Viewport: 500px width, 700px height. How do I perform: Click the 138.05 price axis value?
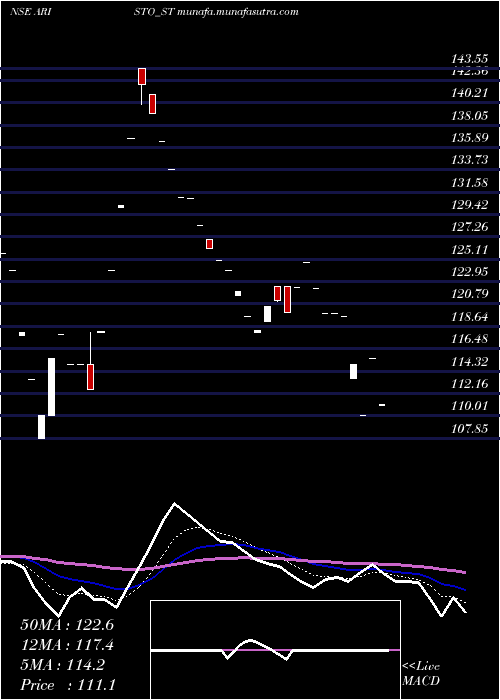click(x=470, y=116)
